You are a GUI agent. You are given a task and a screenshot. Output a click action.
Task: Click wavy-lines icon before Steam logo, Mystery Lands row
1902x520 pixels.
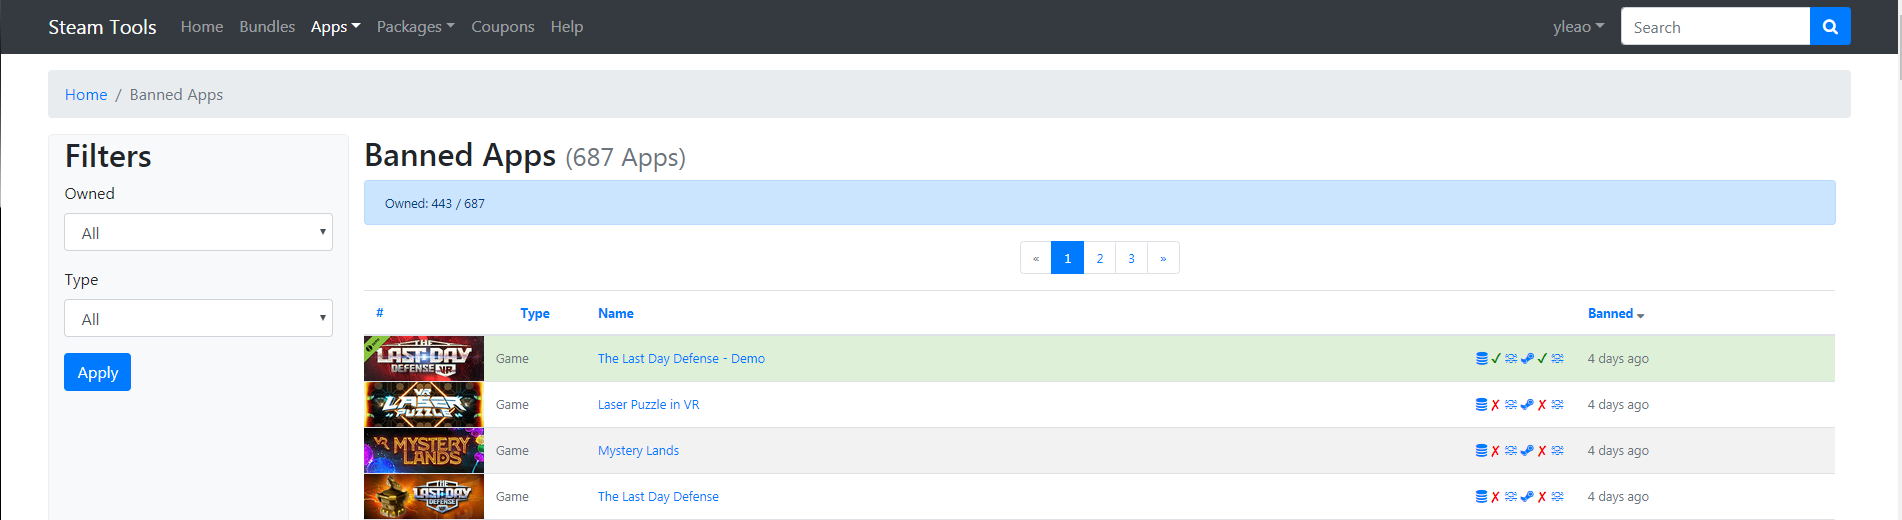[1511, 450]
